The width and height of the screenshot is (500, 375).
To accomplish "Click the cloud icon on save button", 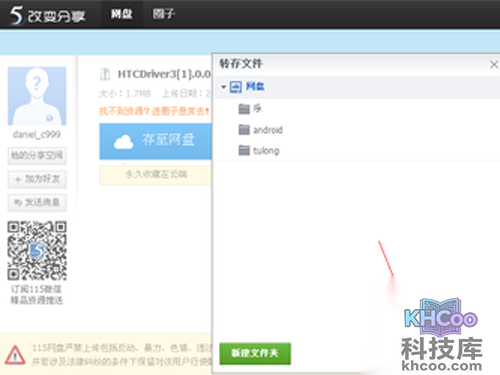I will [123, 142].
